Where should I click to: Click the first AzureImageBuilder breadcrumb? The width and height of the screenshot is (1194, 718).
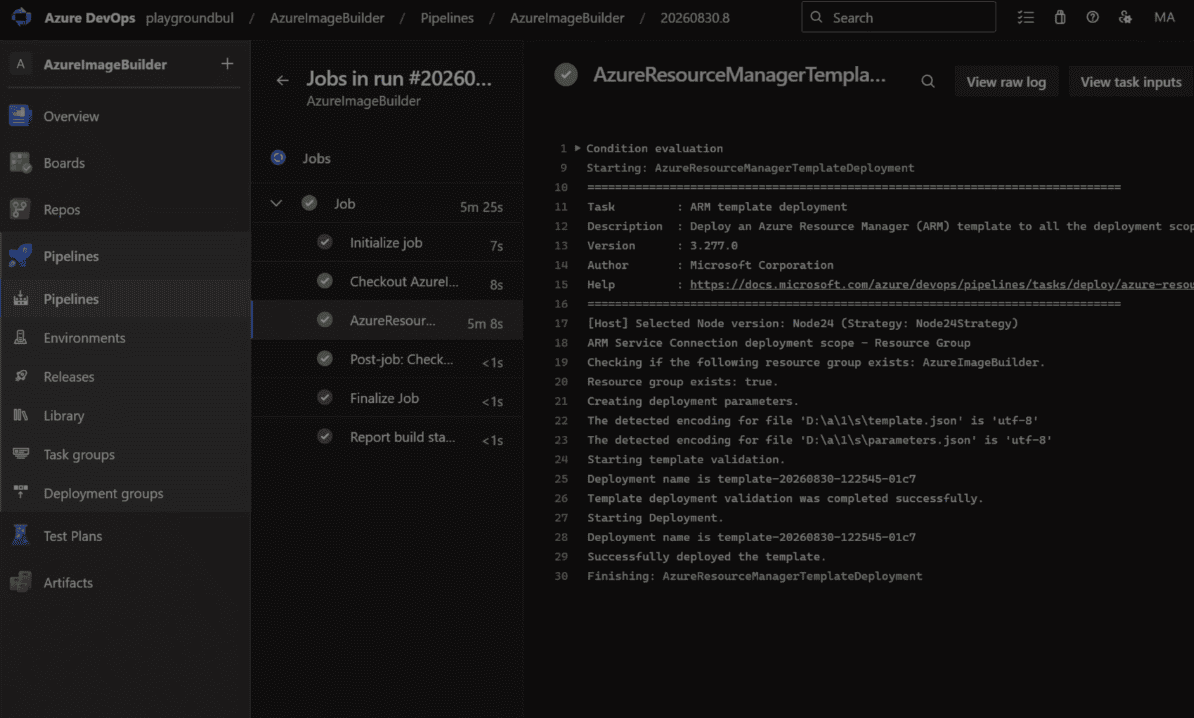point(327,18)
